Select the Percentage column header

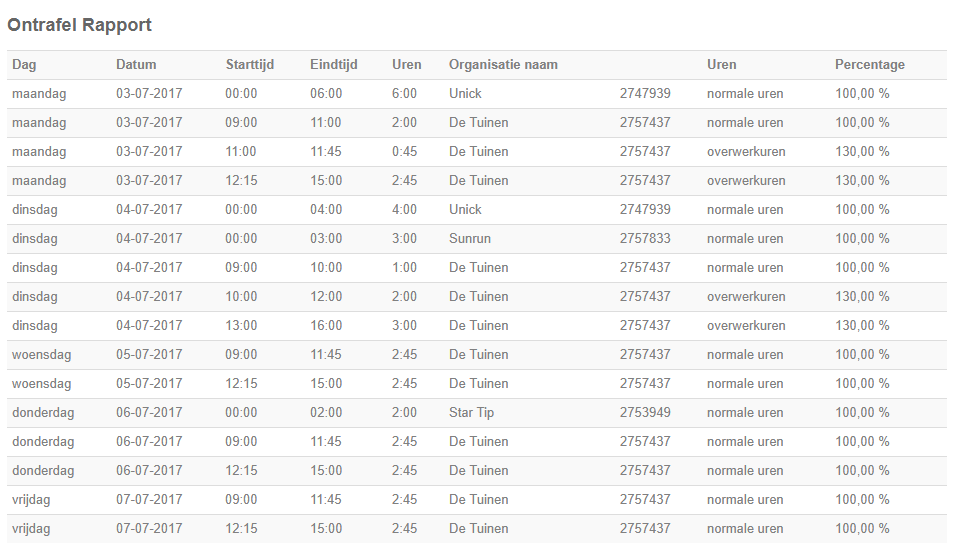pyautogui.click(x=870, y=64)
